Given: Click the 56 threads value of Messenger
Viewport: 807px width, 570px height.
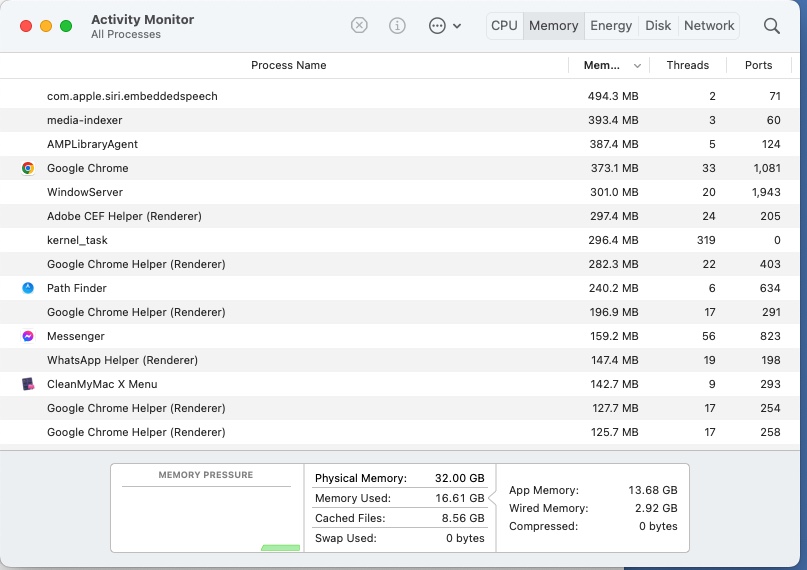Looking at the screenshot, I should click(x=709, y=336).
